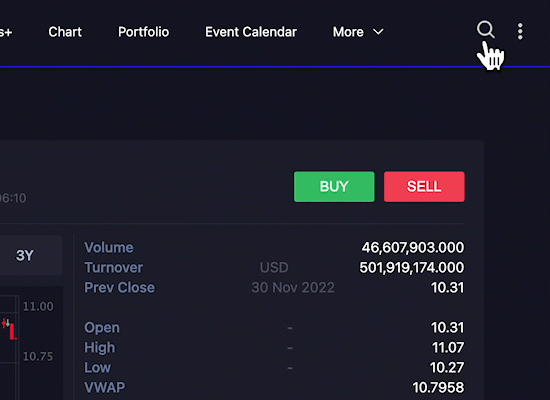Click the red SELL button
This screenshot has width=550, height=400.
(x=424, y=187)
